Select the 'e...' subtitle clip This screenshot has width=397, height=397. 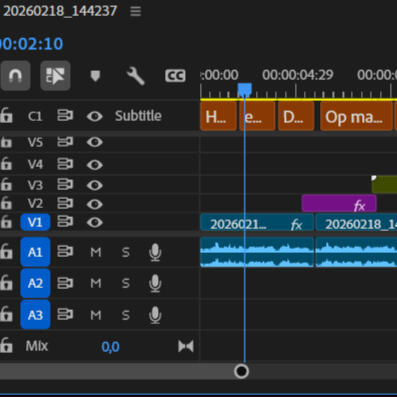257,116
